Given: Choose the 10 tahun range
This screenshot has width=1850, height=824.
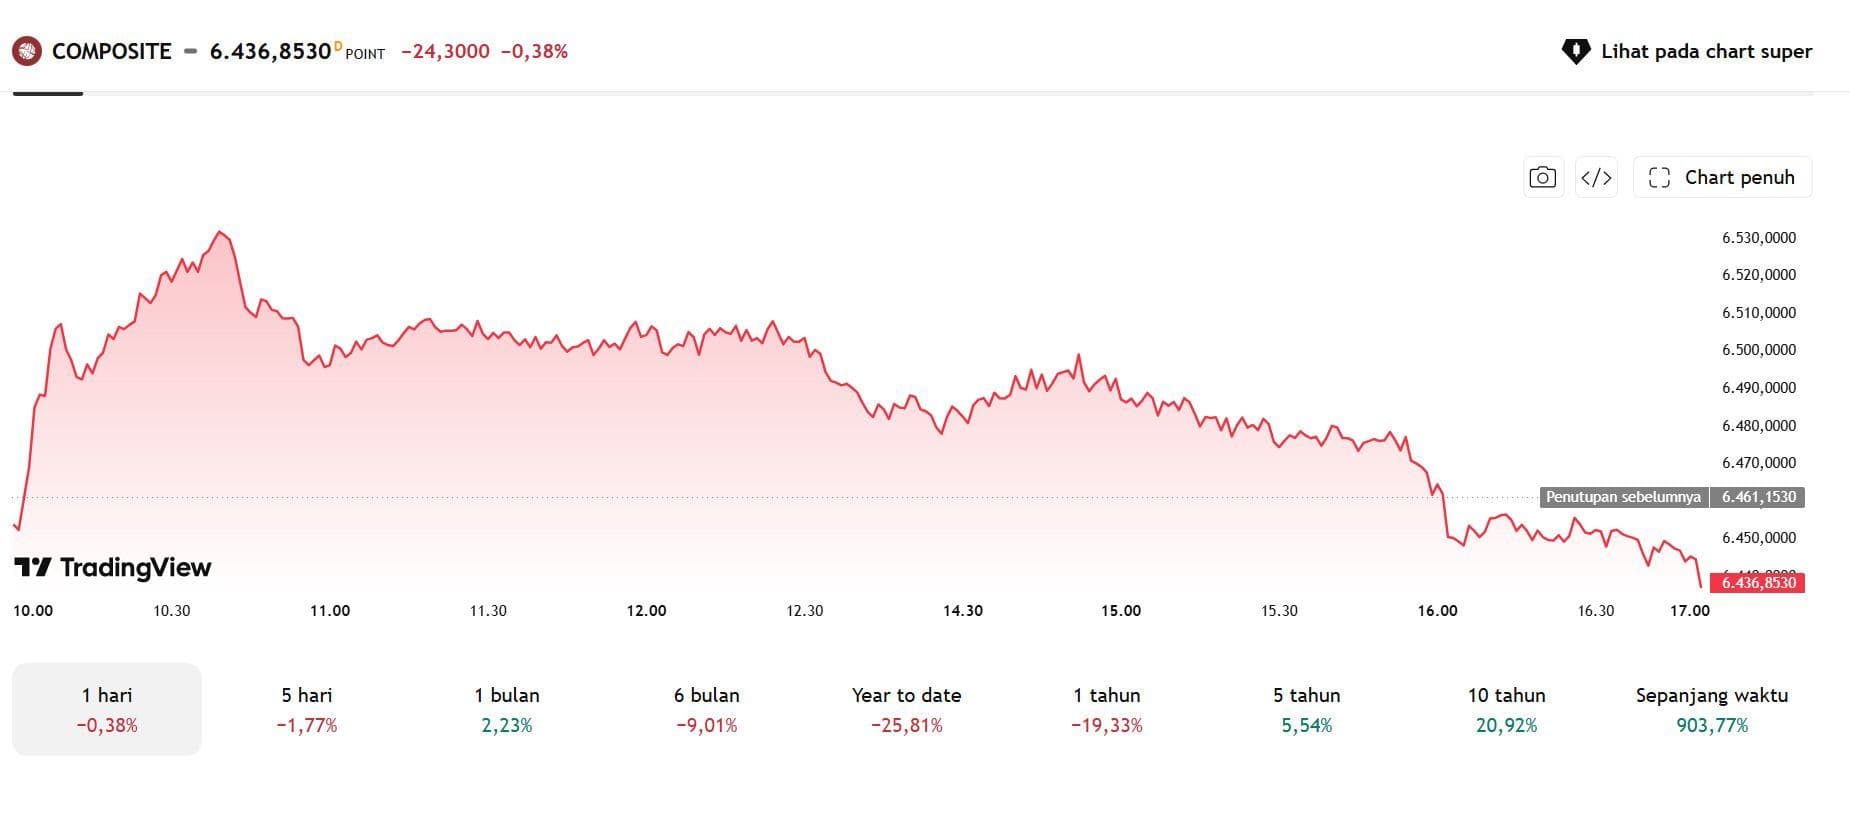Looking at the screenshot, I should coord(1507,709).
